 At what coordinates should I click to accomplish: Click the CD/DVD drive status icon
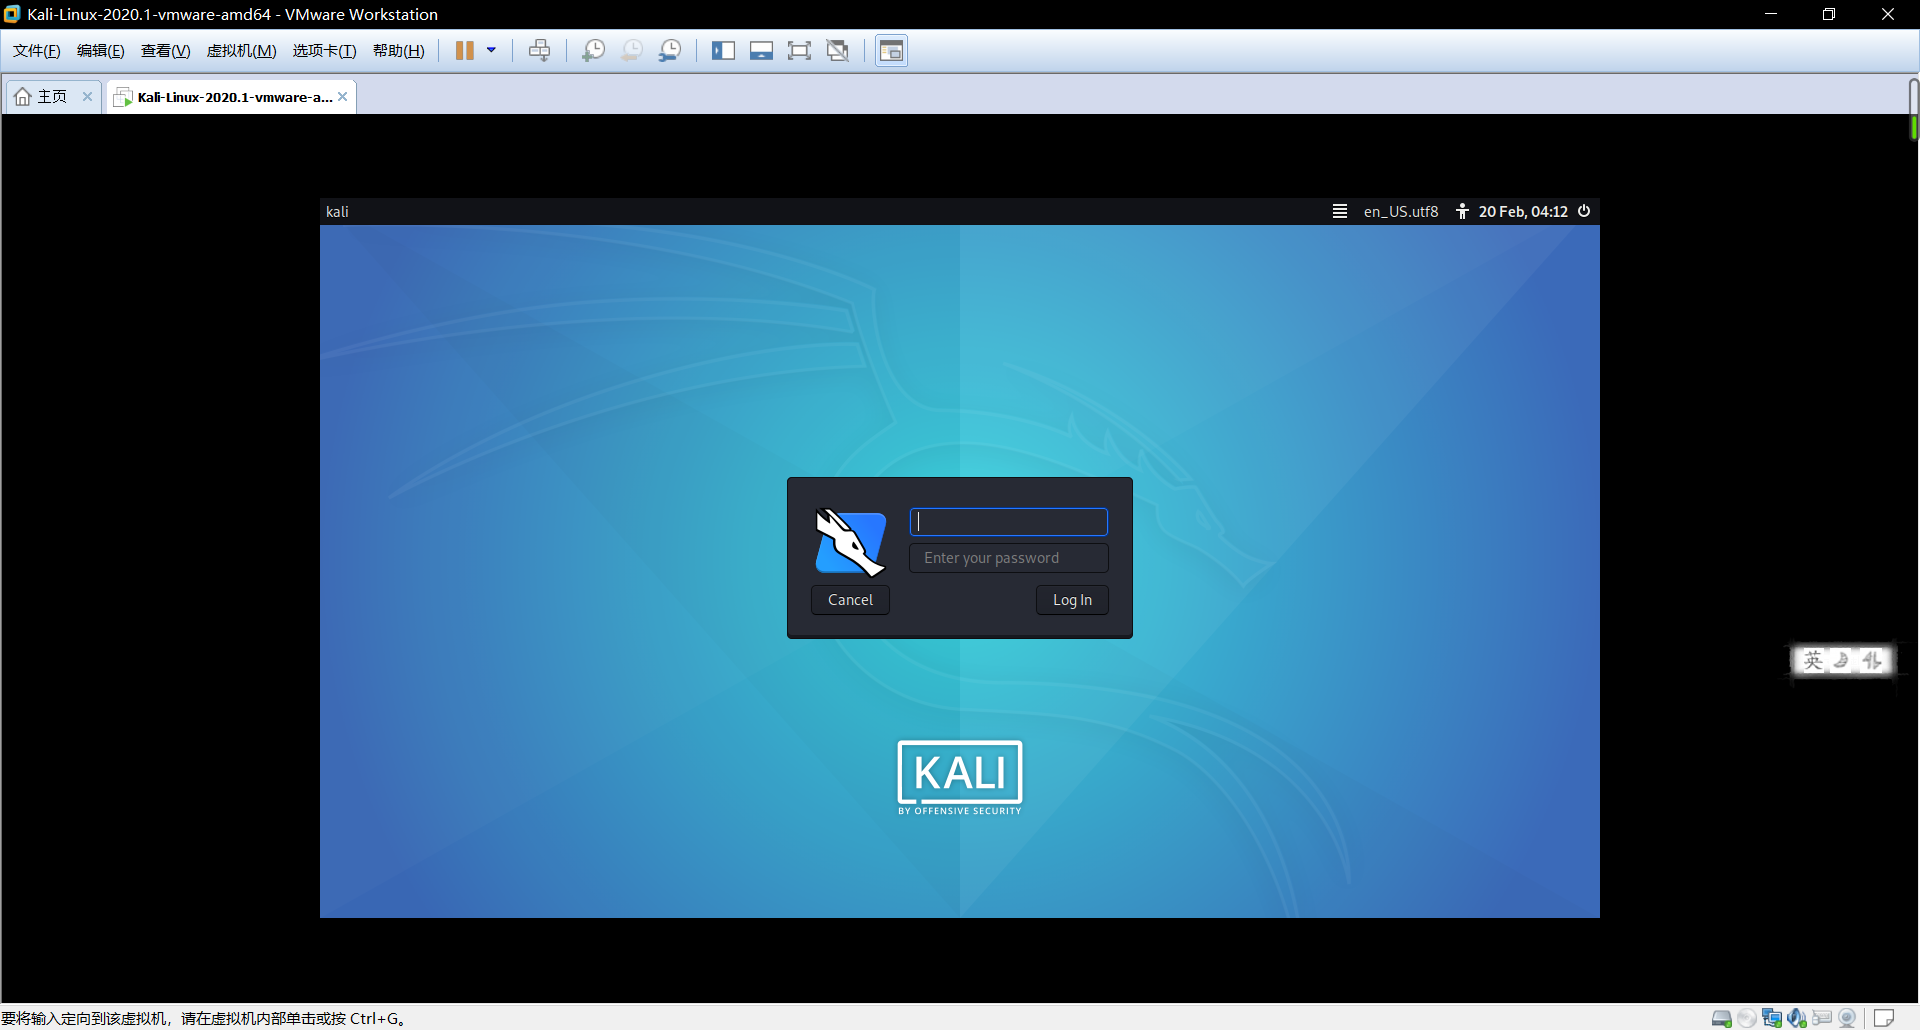click(1747, 1018)
